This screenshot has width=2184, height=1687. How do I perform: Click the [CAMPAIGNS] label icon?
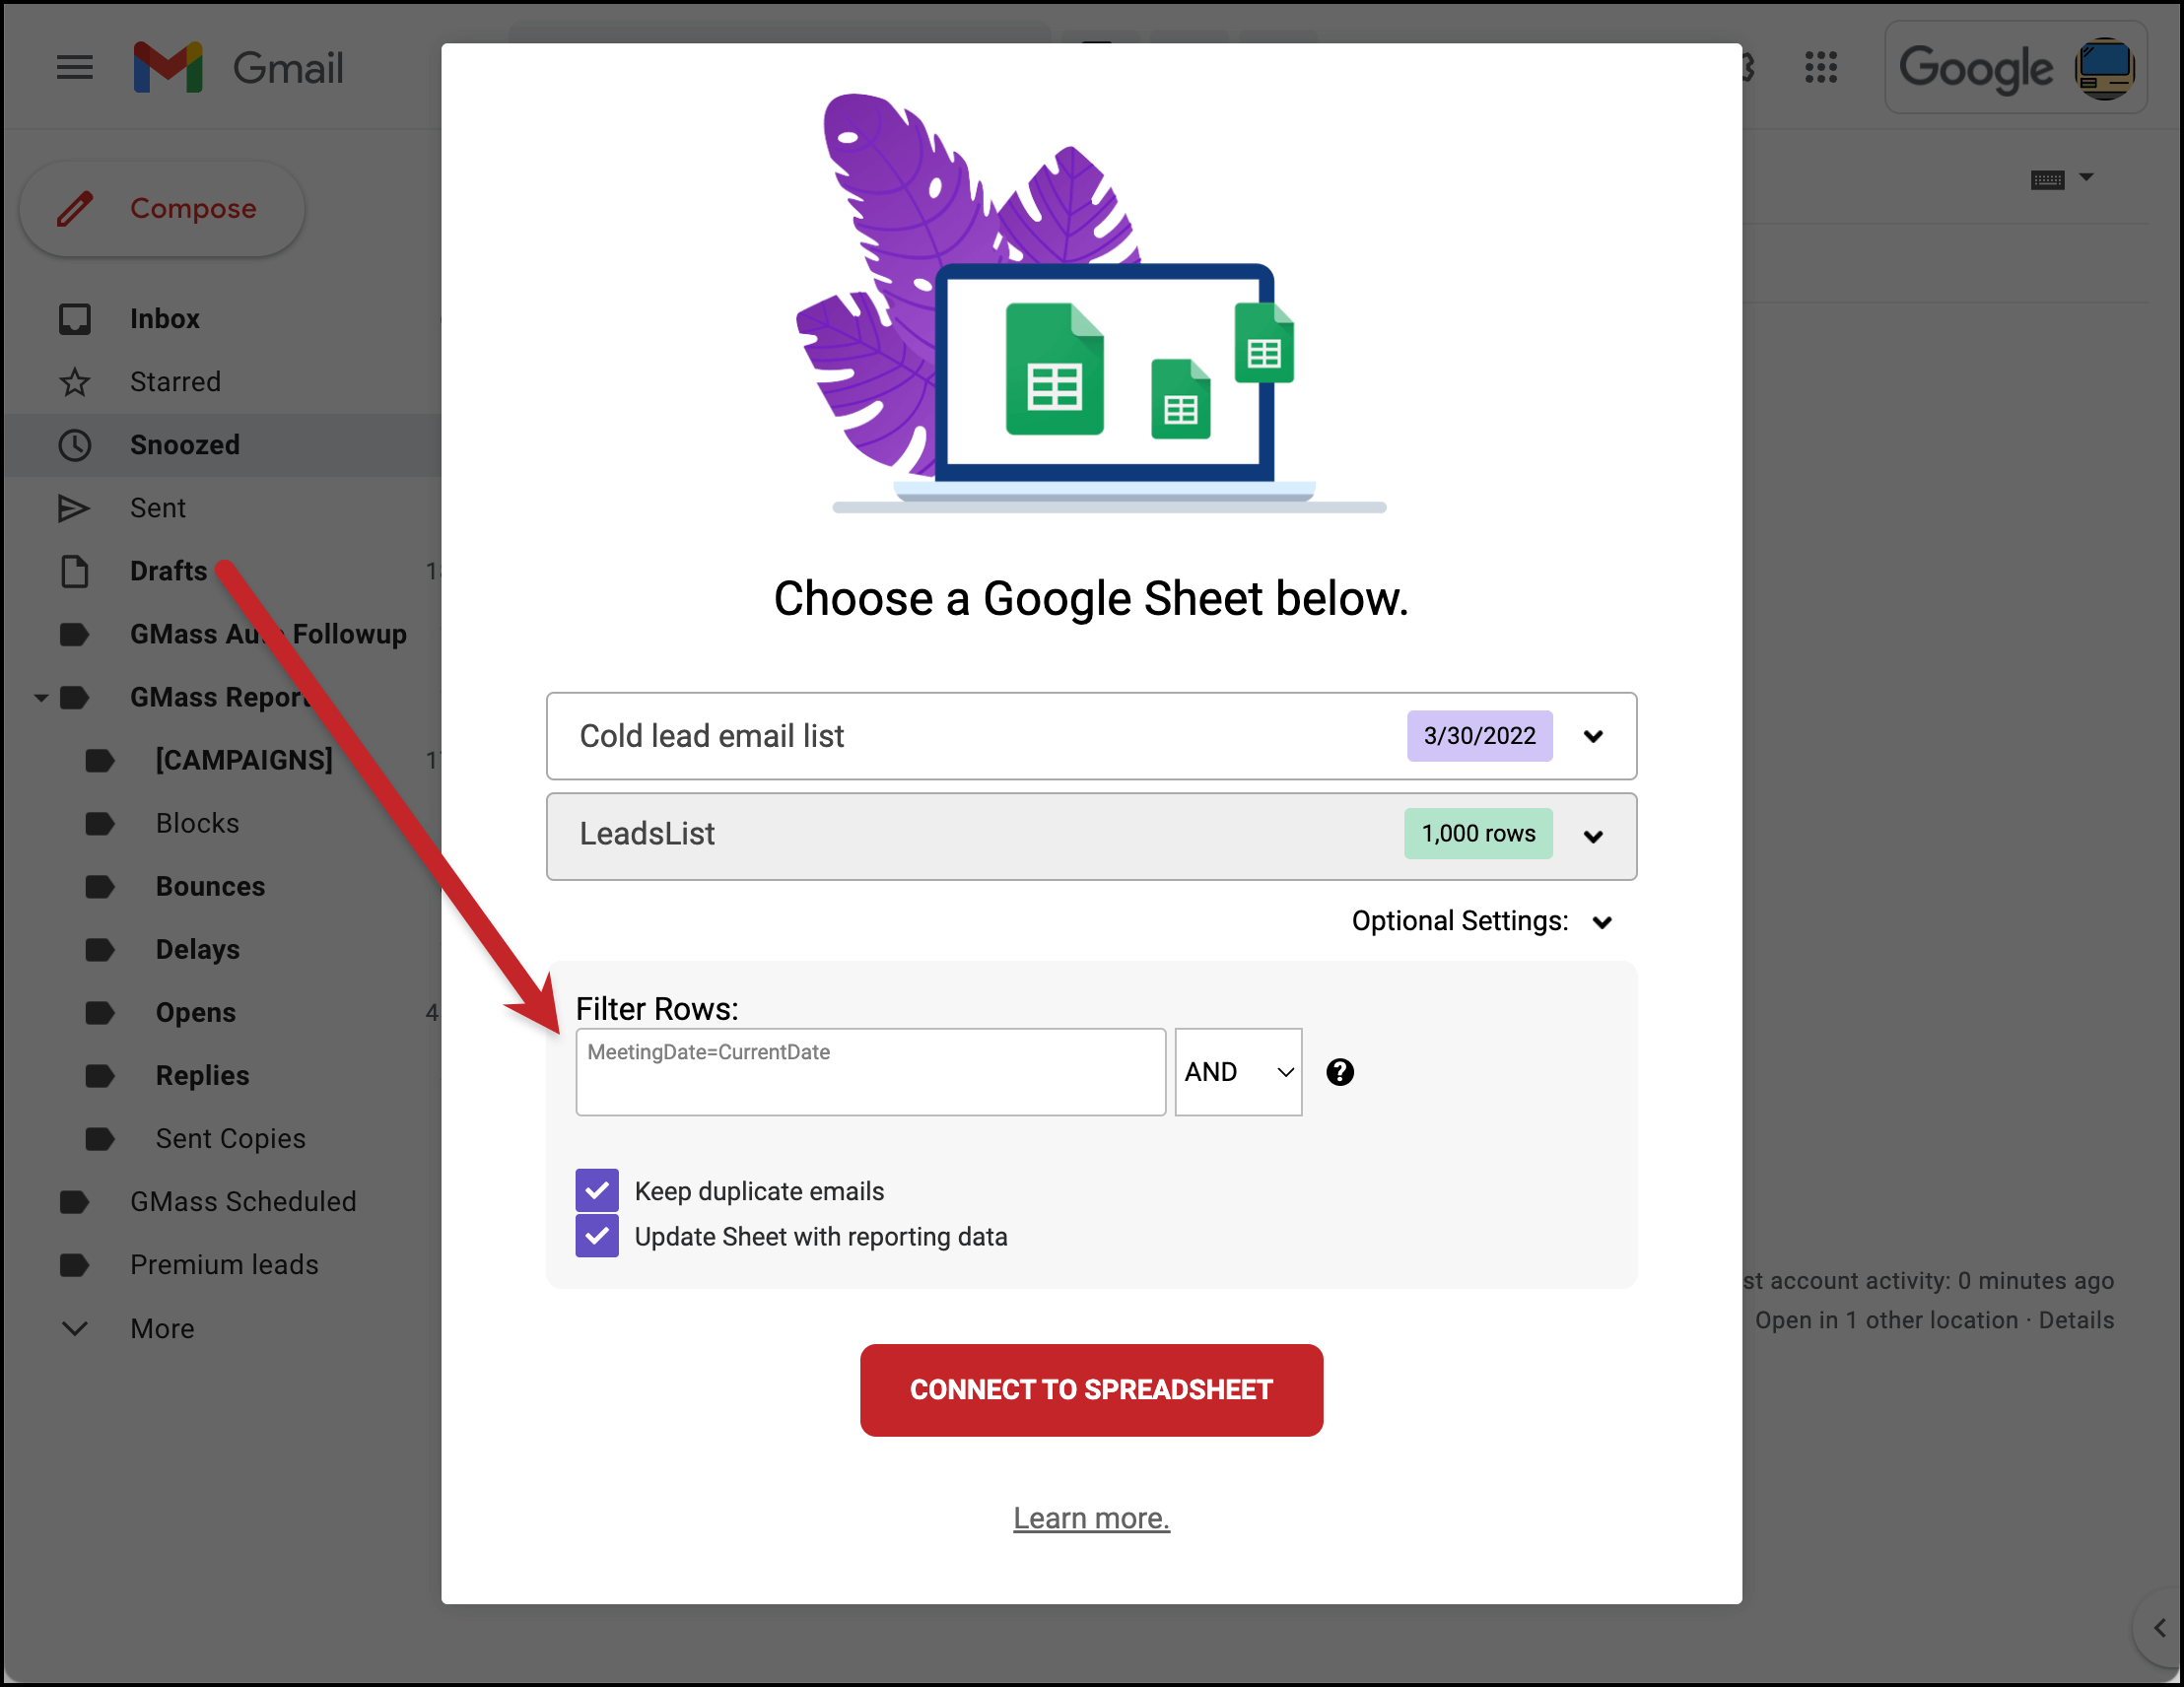pyautogui.click(x=100, y=760)
